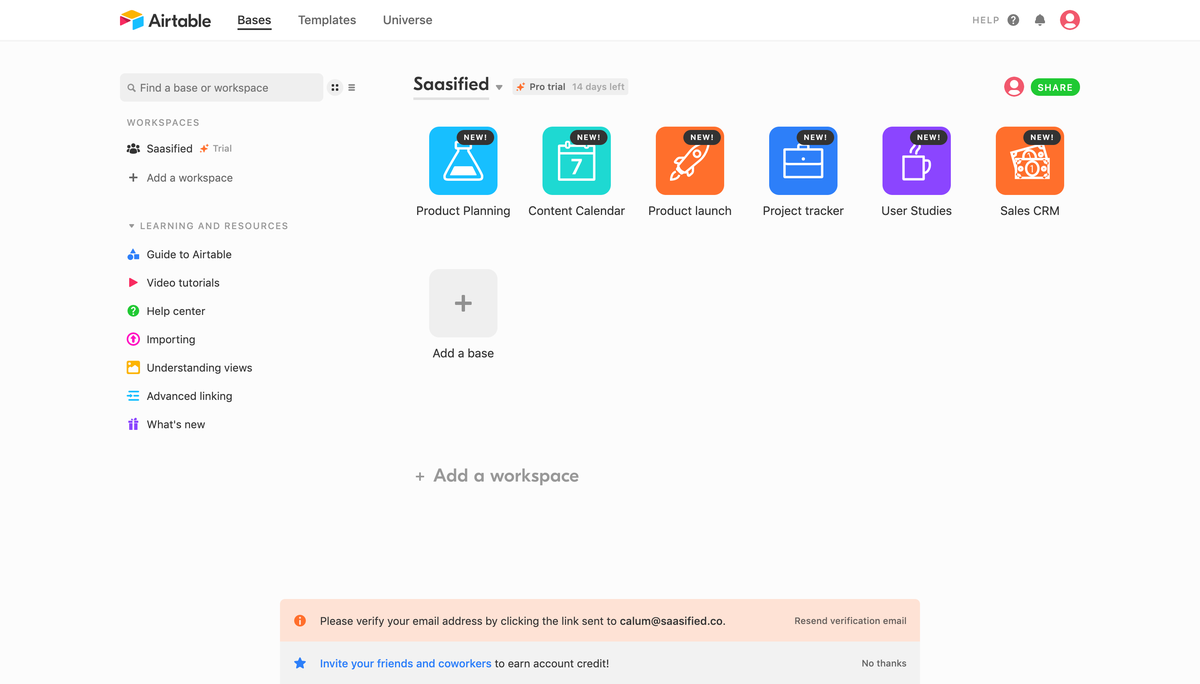Select Saasified workspace in the sidebar

[x=169, y=148]
